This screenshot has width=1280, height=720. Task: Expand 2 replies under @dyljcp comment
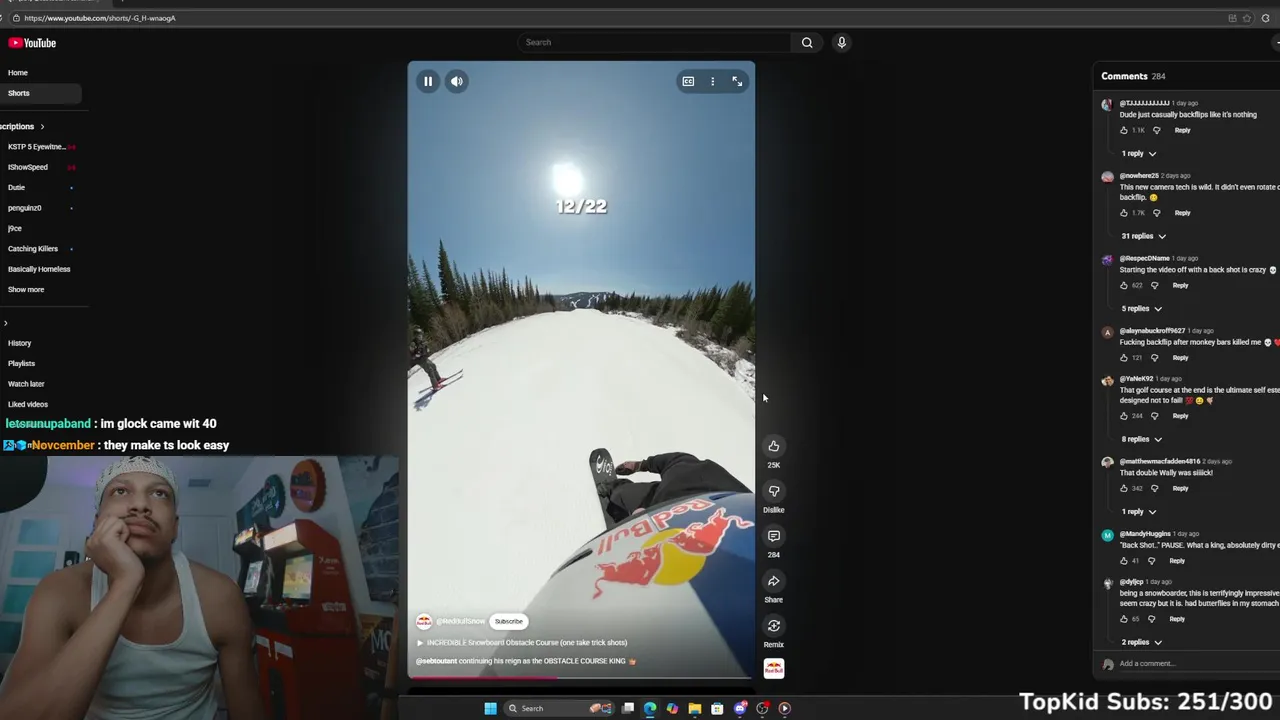tap(1142, 642)
